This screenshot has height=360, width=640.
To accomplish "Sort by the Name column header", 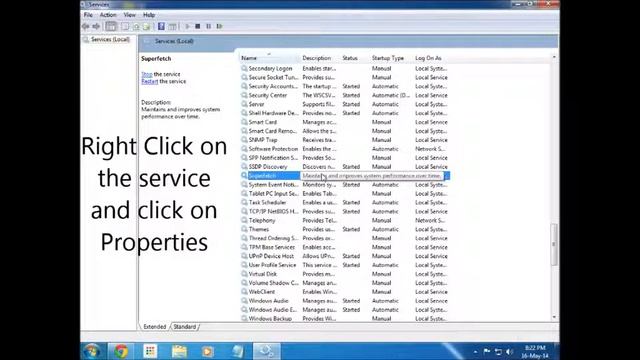I will tap(269, 58).
